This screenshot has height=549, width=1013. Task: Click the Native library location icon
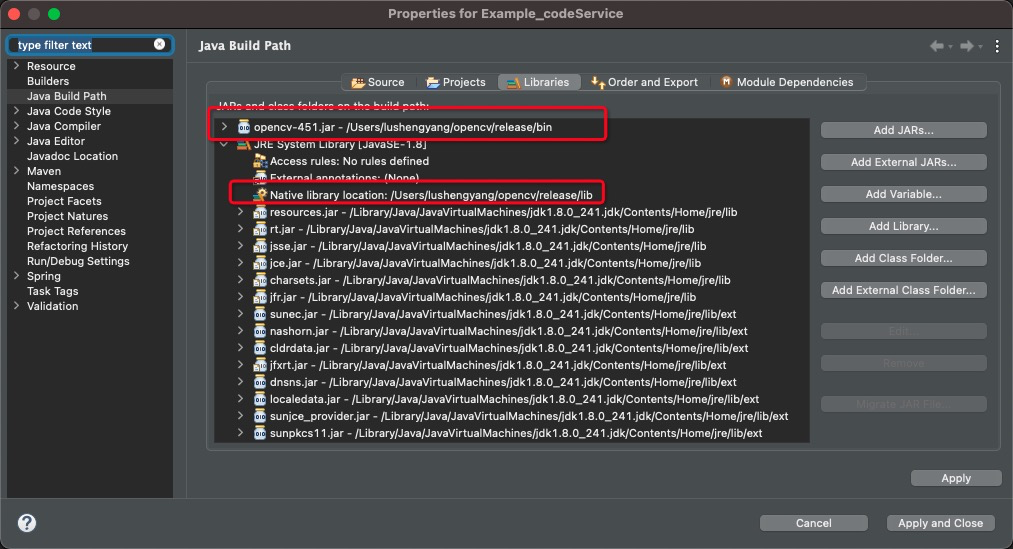260,194
